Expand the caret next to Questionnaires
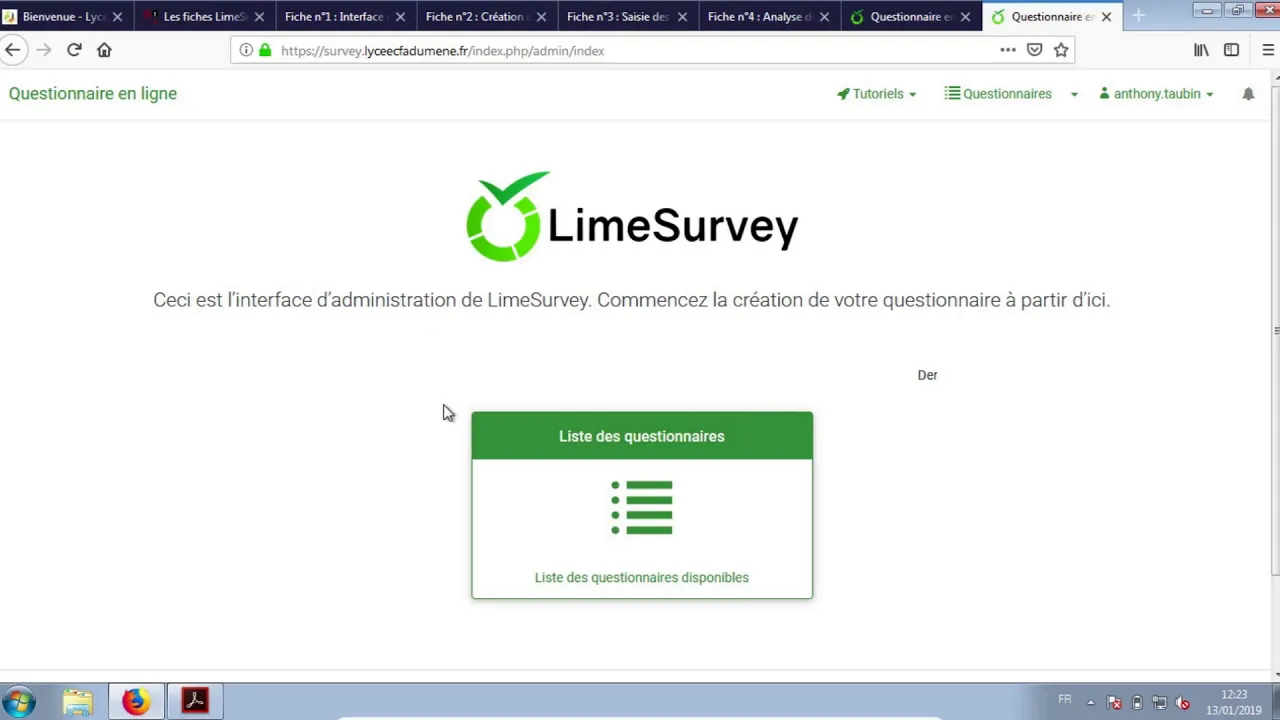The height and width of the screenshot is (720, 1280). [x=1074, y=94]
